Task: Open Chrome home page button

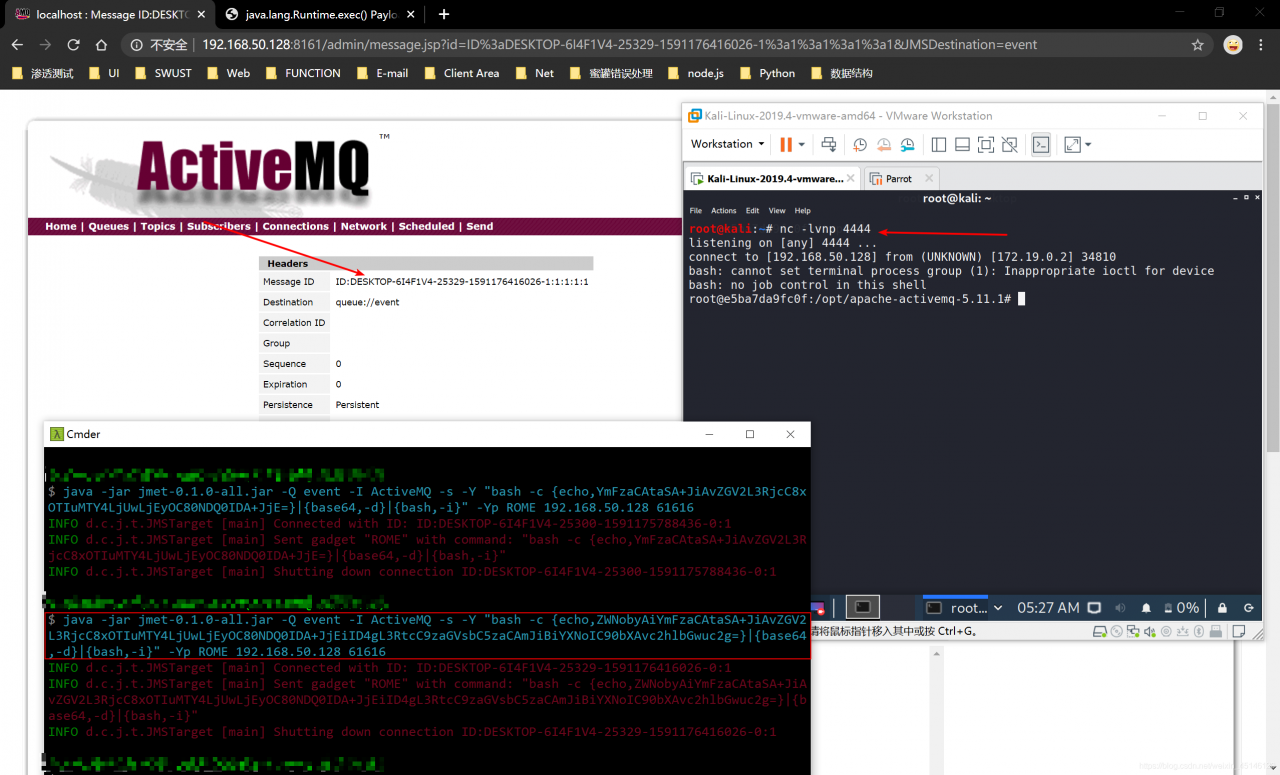Action: point(101,45)
